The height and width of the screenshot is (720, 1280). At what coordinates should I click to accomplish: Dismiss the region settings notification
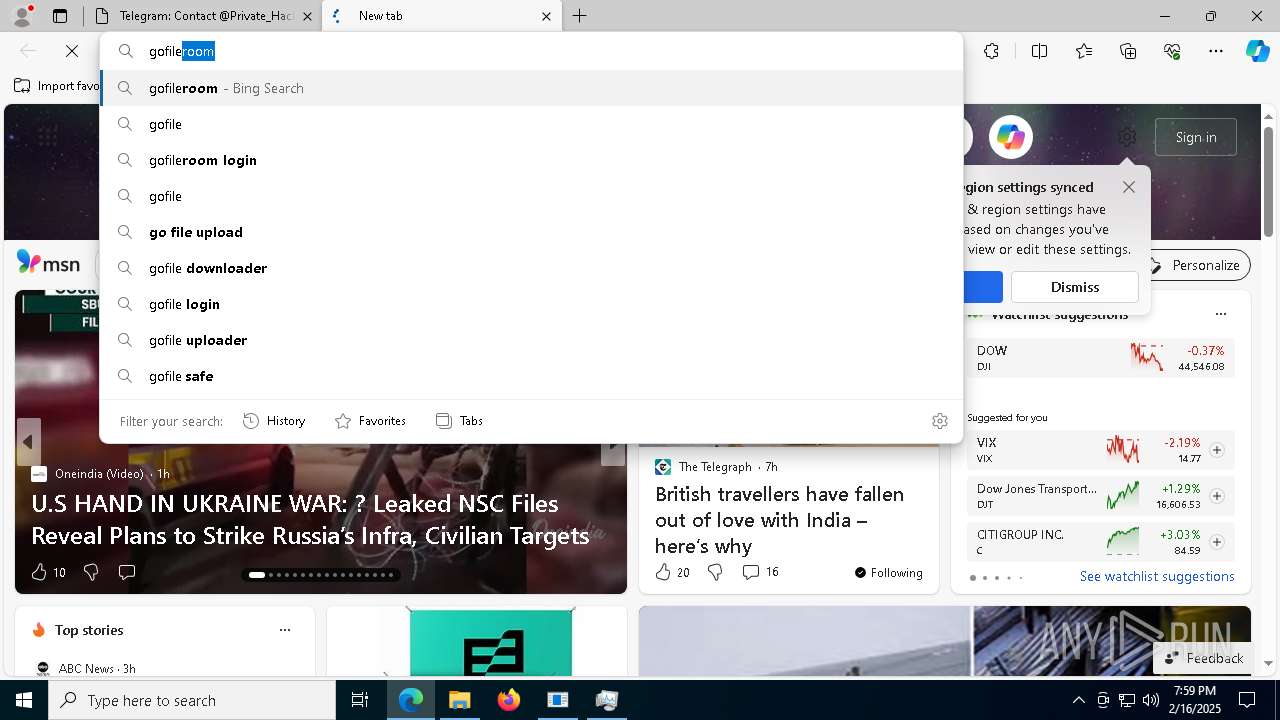(x=1075, y=287)
